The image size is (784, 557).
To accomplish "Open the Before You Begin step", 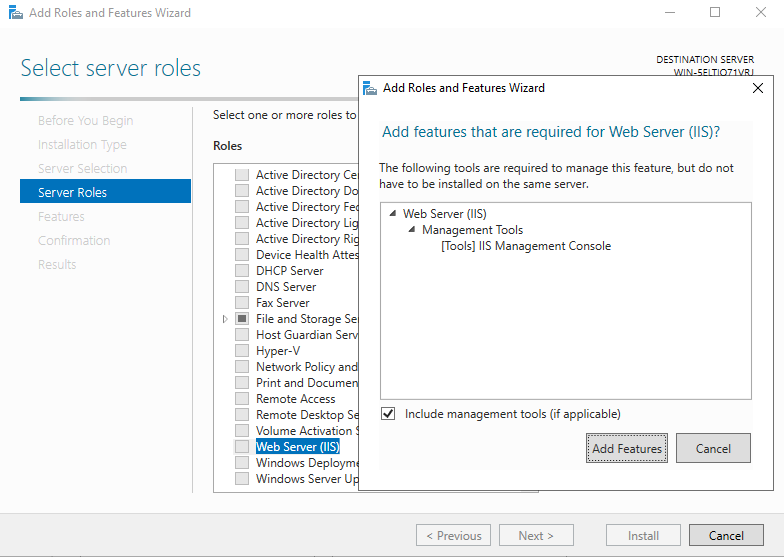I will pyautogui.click(x=85, y=120).
